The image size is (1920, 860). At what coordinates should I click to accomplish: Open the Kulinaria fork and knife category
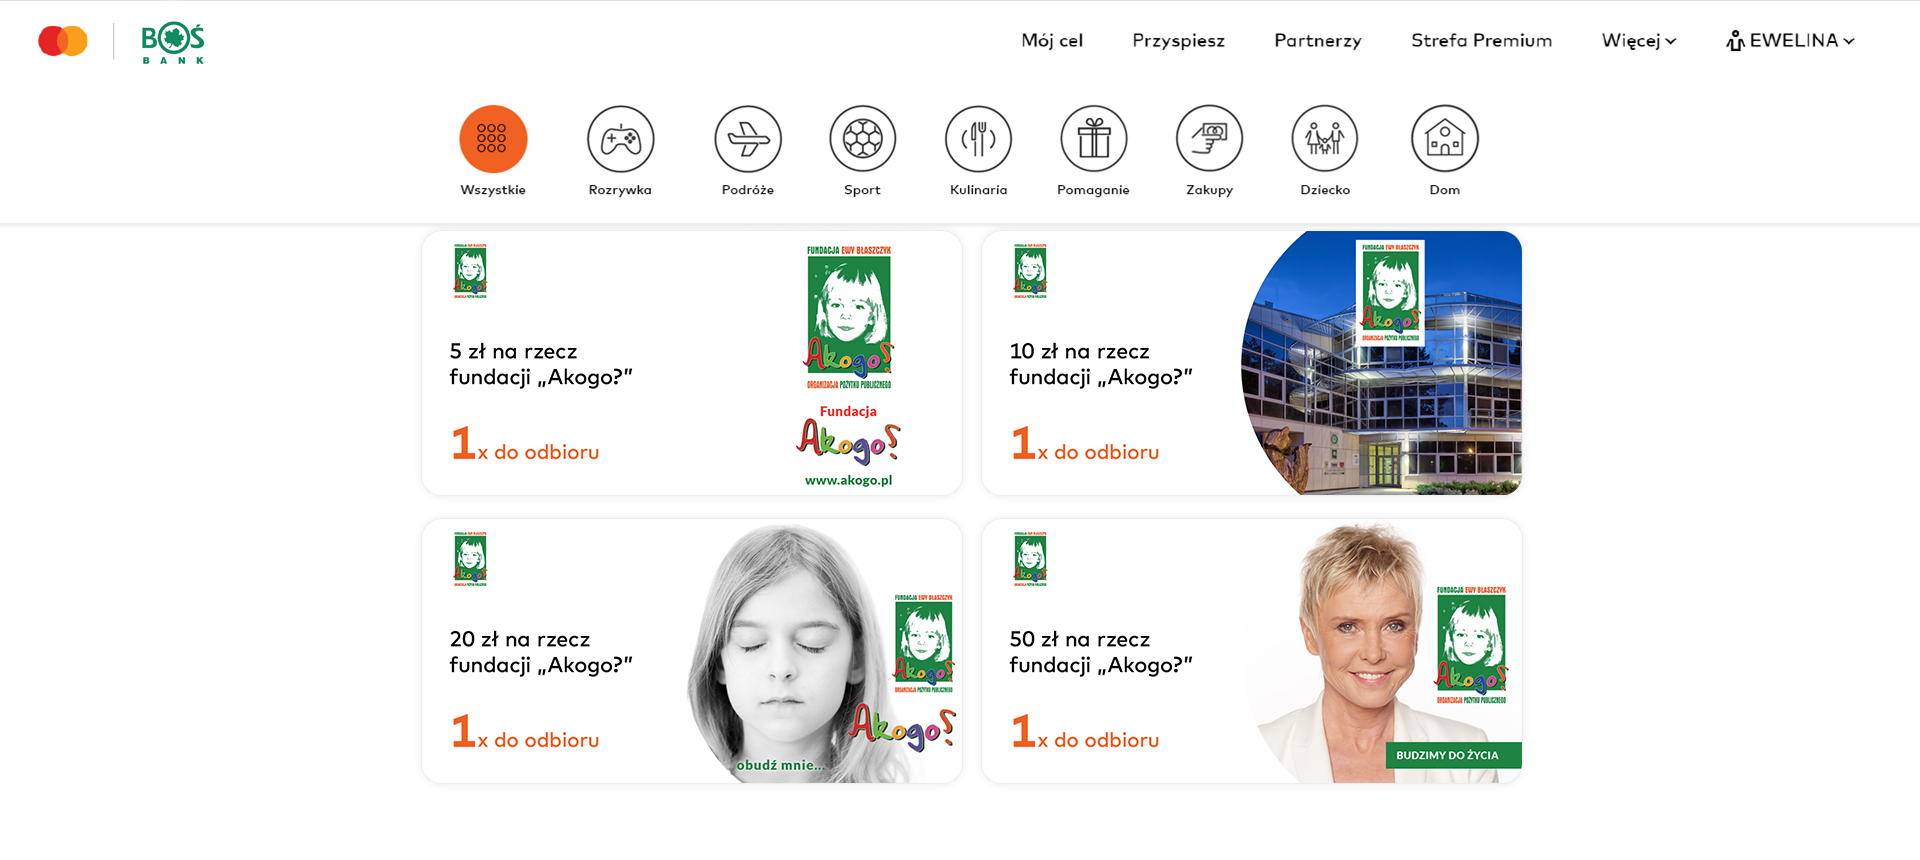tap(978, 139)
